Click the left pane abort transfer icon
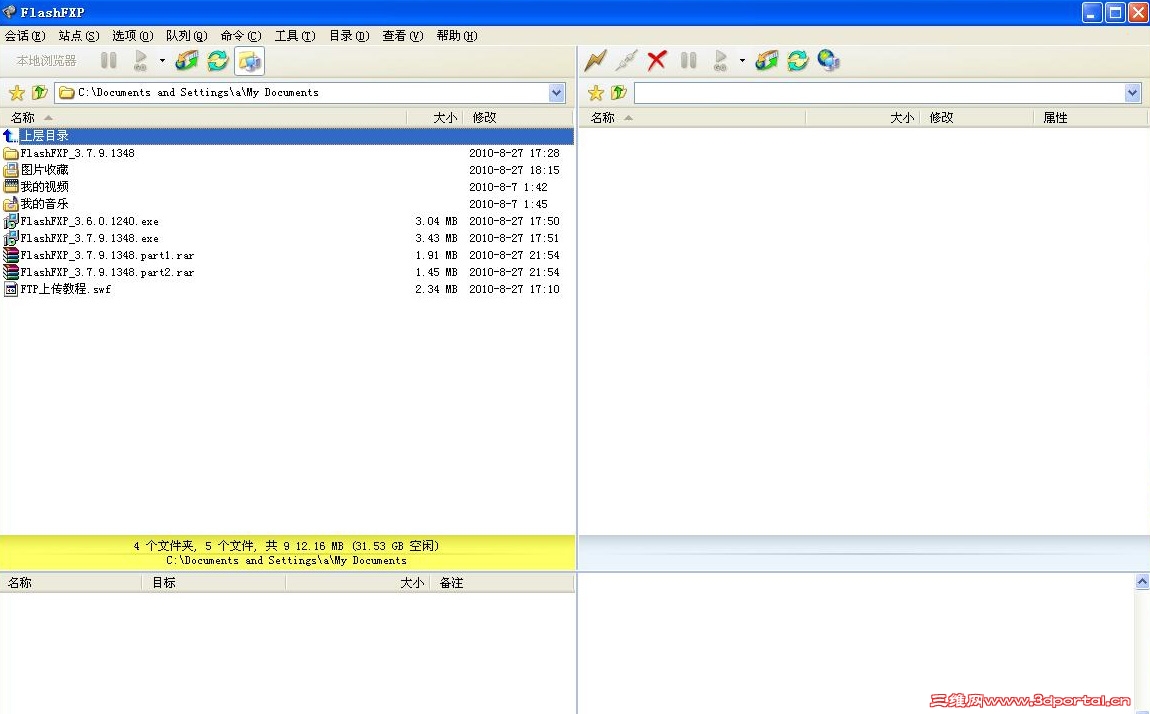 tap(187, 60)
